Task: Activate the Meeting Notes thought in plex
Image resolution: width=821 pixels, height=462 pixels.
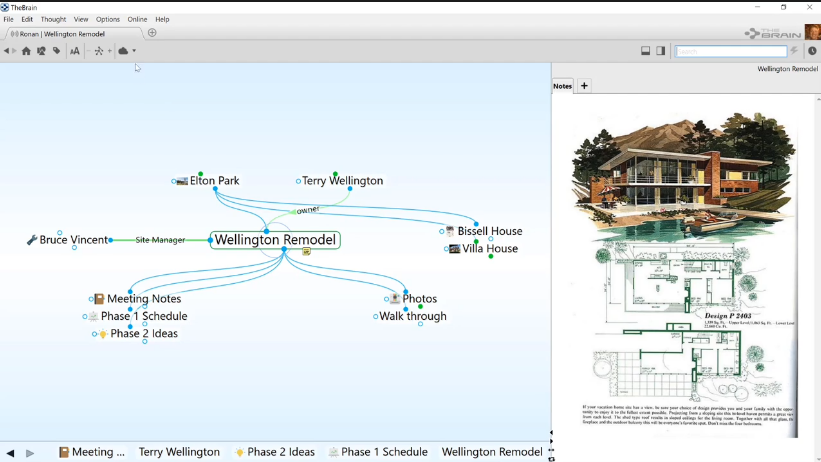Action: pyautogui.click(x=144, y=299)
